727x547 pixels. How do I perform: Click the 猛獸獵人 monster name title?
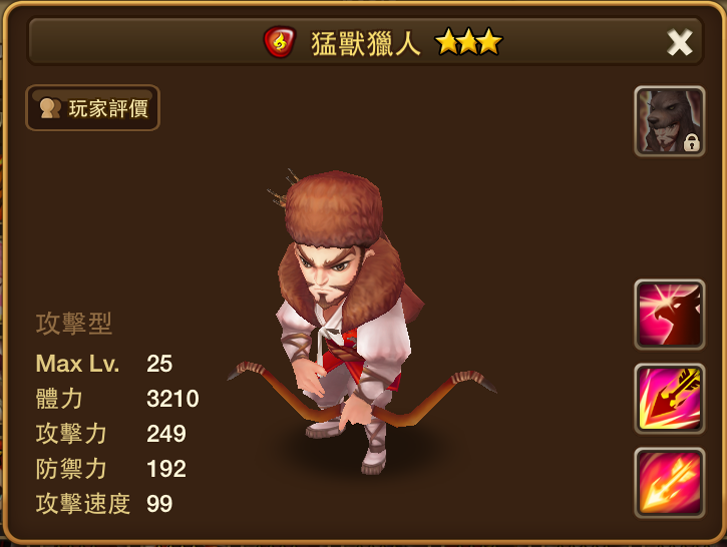[365, 43]
